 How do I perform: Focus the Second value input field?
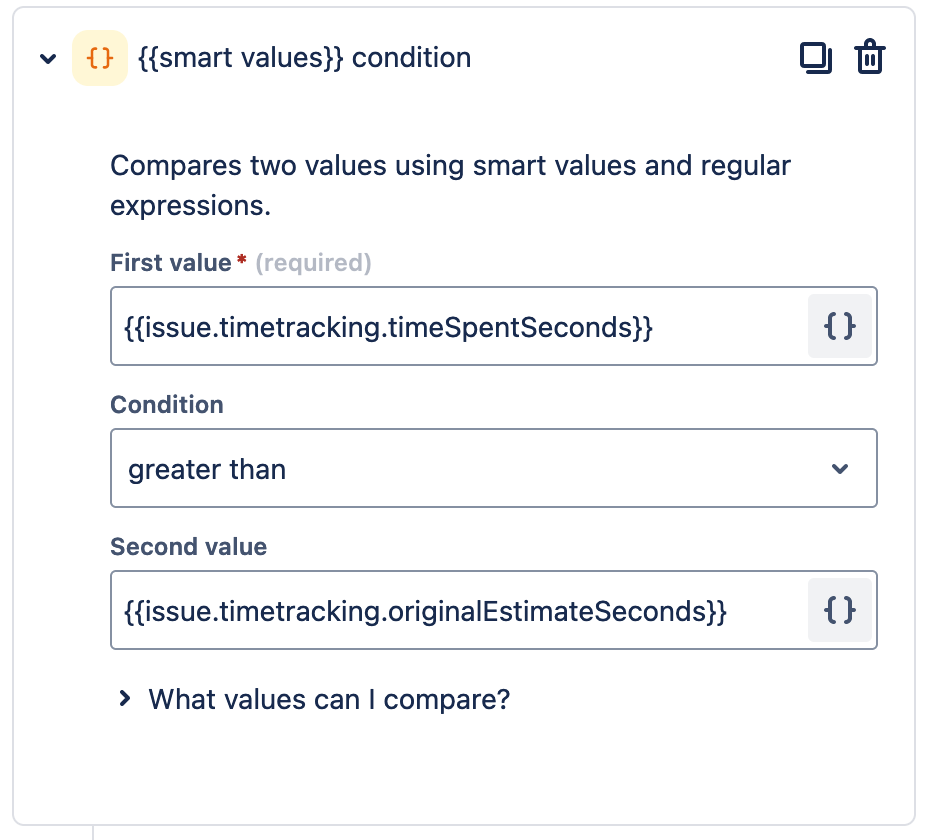click(x=458, y=610)
